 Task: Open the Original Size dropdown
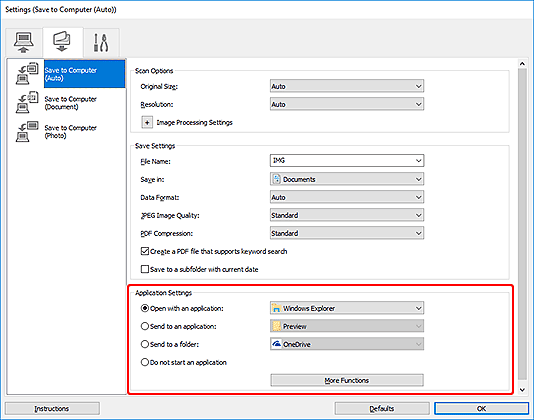pyautogui.click(x=347, y=86)
